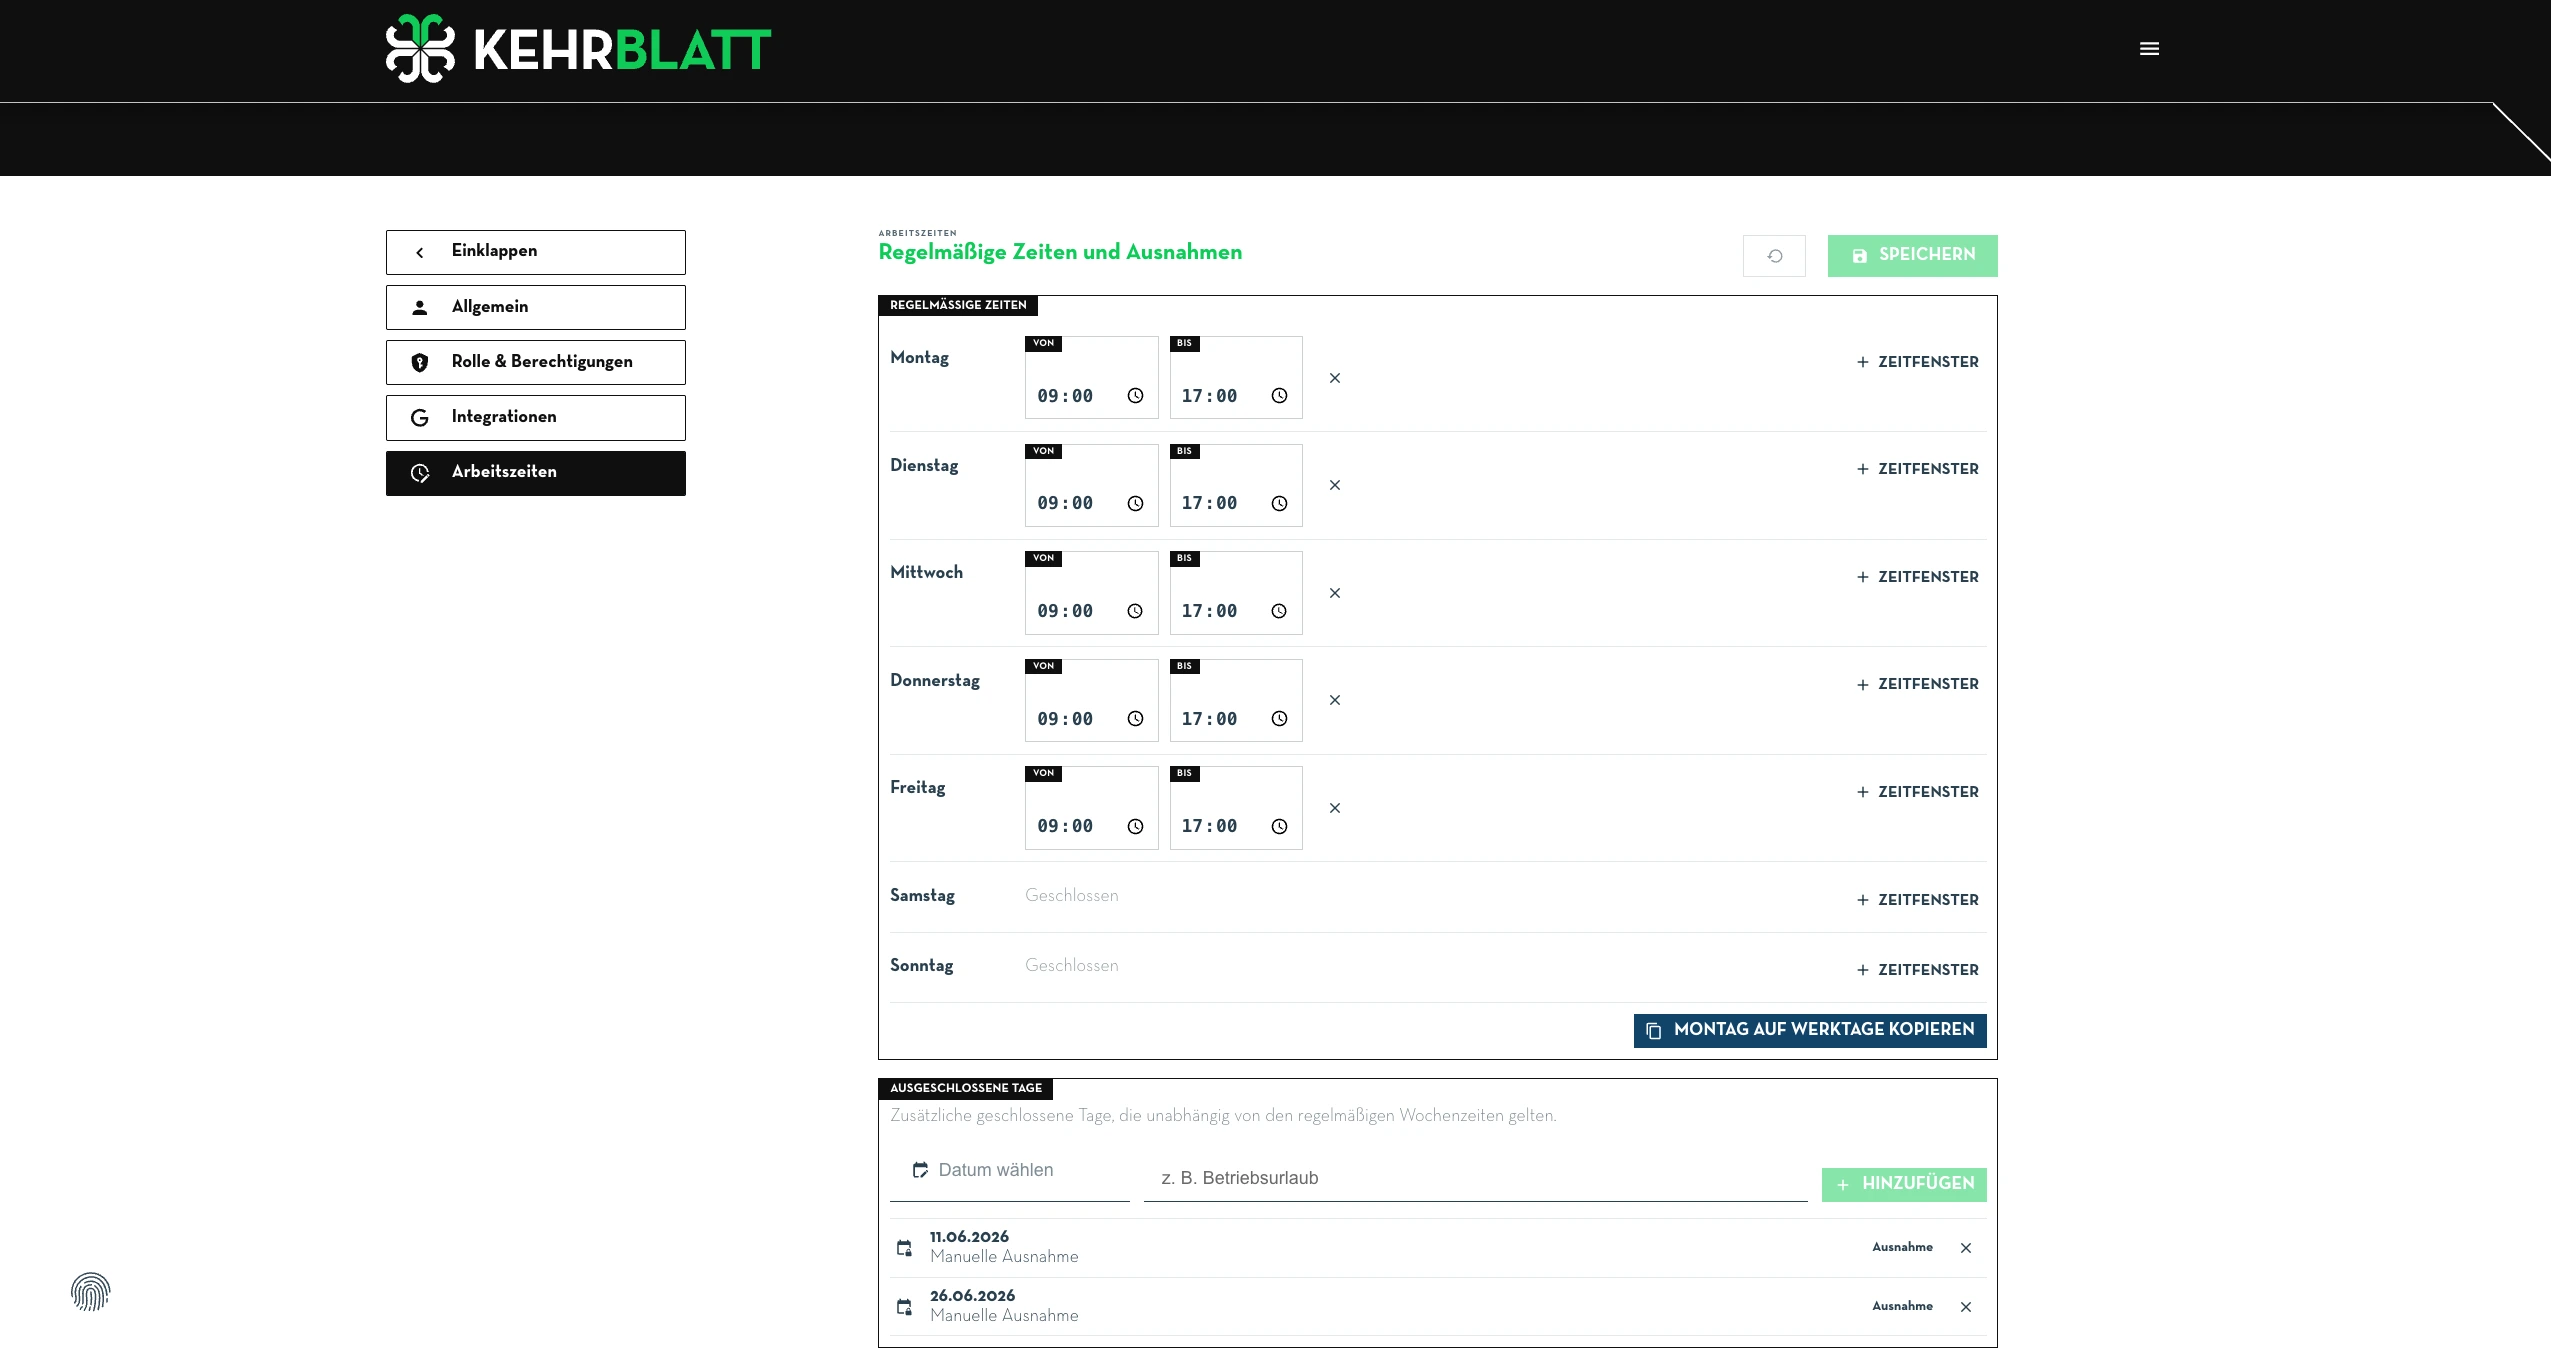The width and height of the screenshot is (2551, 1348).
Task: Remove the 26.06.2026 exception entry
Action: (x=1966, y=1307)
